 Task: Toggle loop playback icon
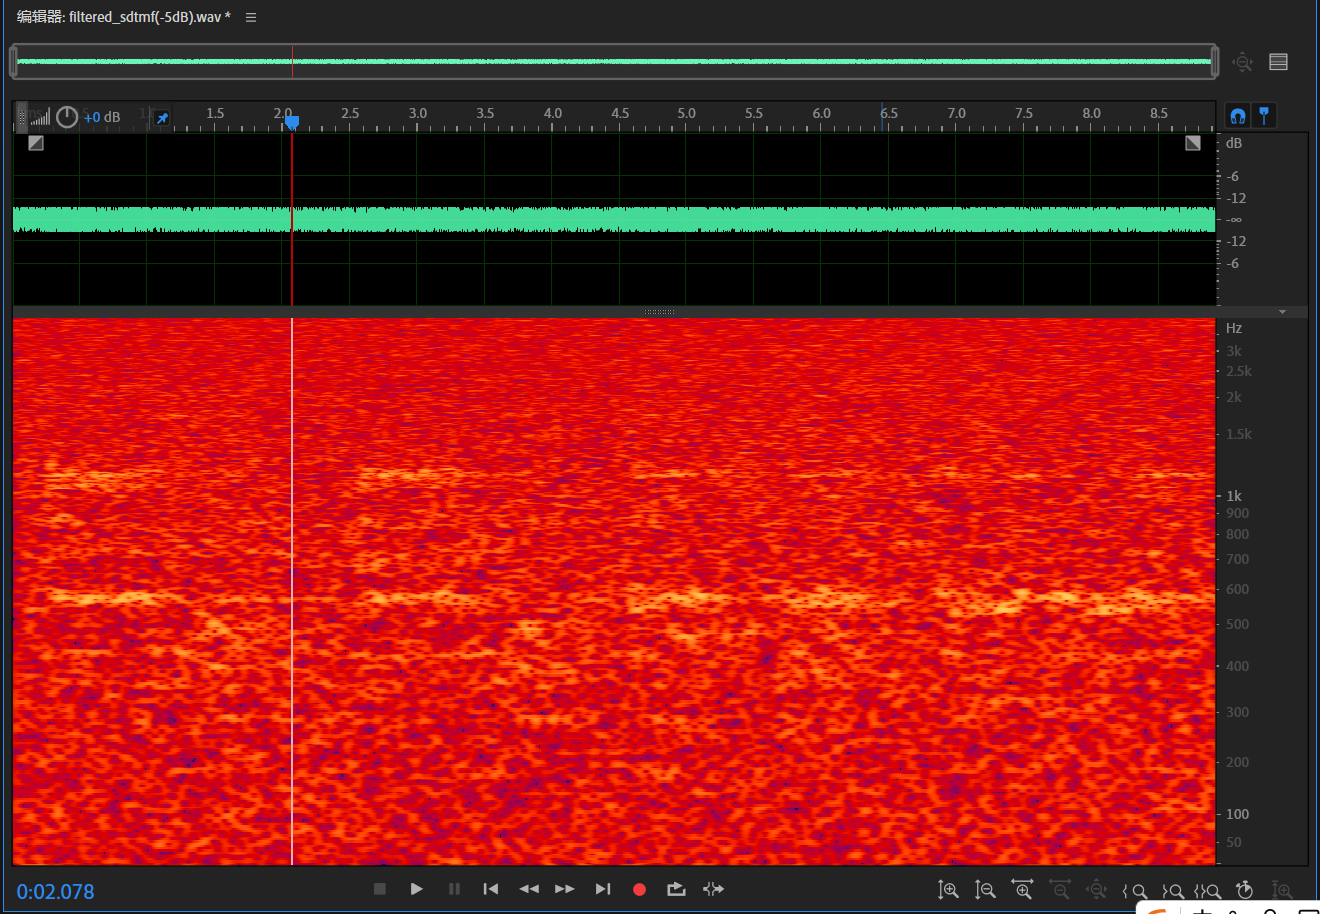pyautogui.click(x=676, y=889)
